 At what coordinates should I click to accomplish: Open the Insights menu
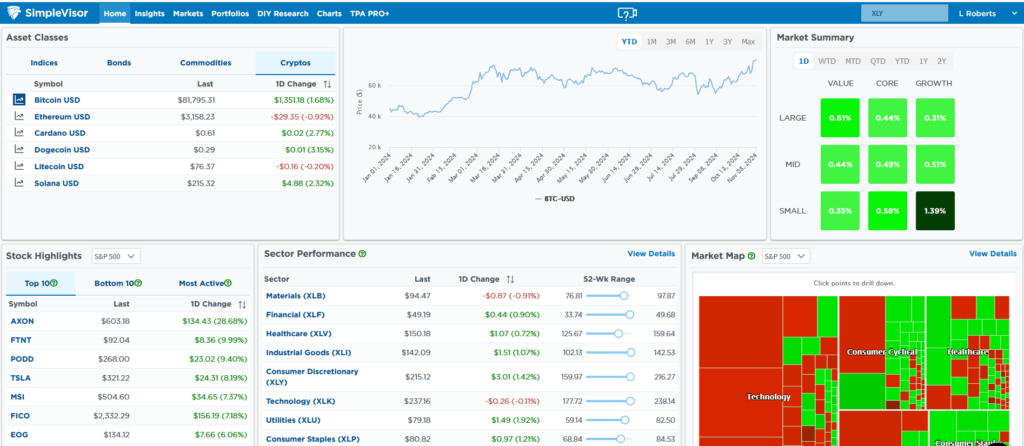click(150, 13)
